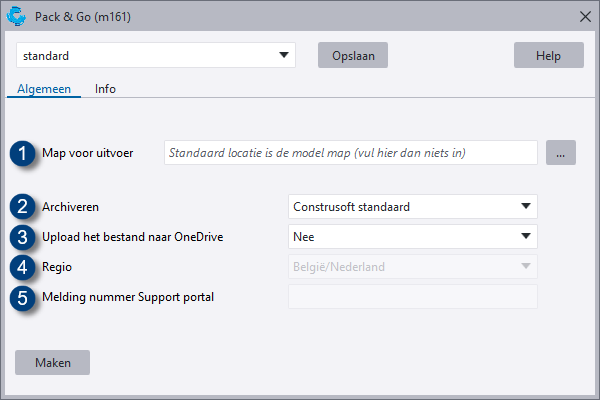Click the 'Upload het bestand naar OneDrive' label
Image resolution: width=600 pixels, height=400 pixels.
pyautogui.click(x=132, y=237)
